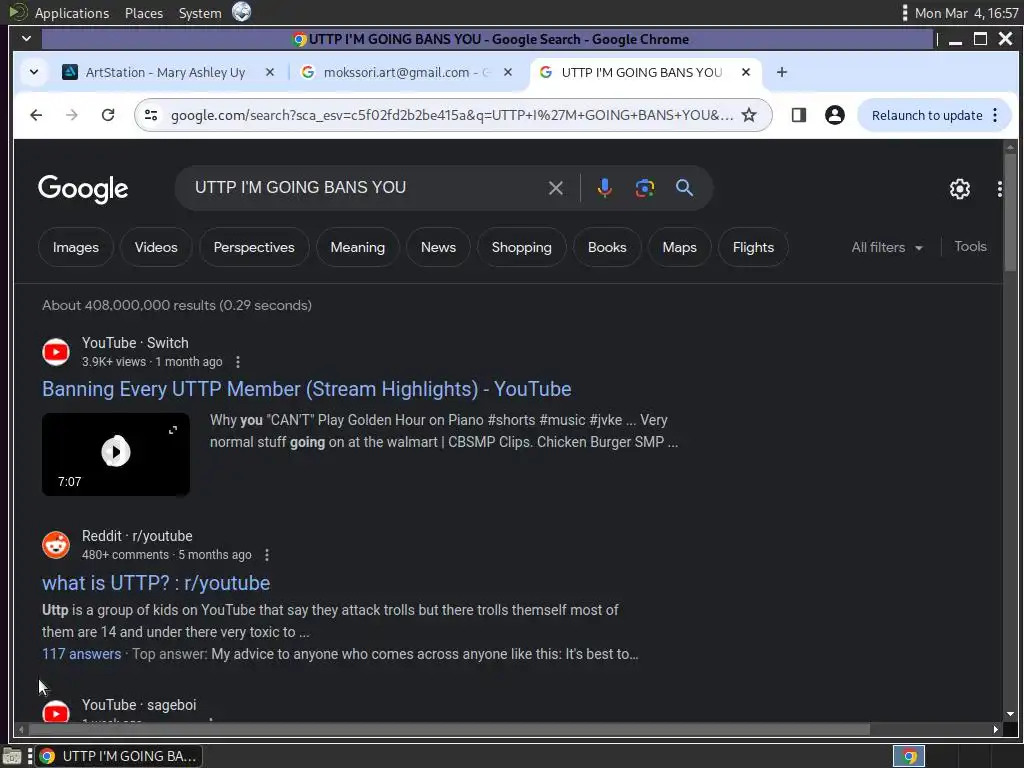Click the forward navigation arrow

72,115
